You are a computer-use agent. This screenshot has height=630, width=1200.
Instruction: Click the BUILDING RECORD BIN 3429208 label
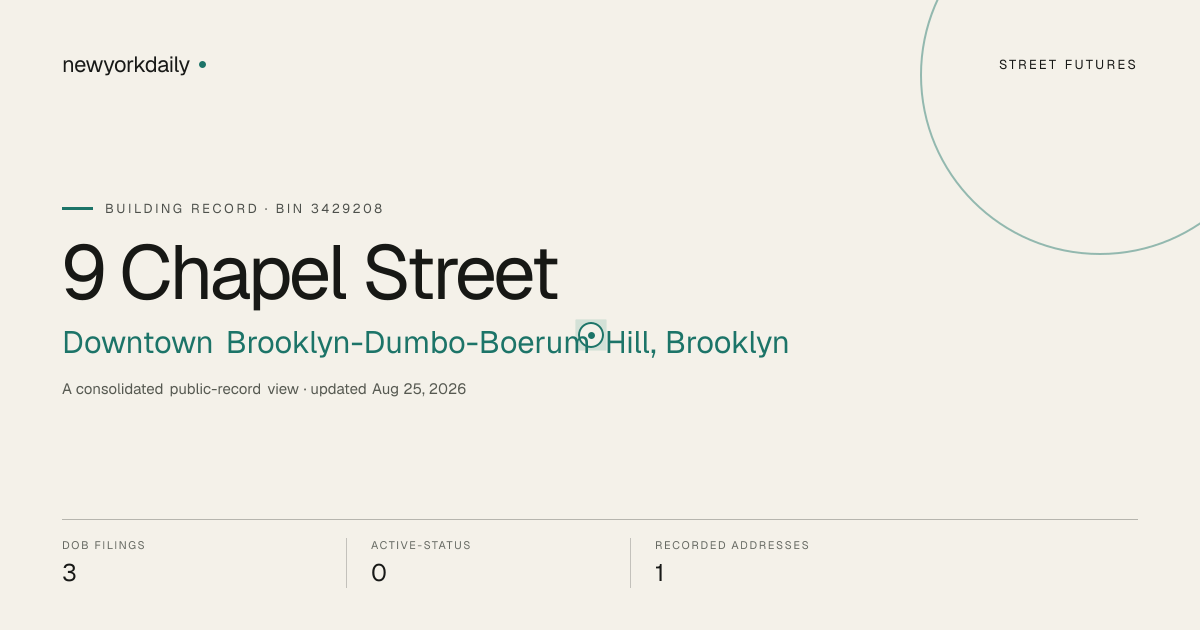coord(244,209)
